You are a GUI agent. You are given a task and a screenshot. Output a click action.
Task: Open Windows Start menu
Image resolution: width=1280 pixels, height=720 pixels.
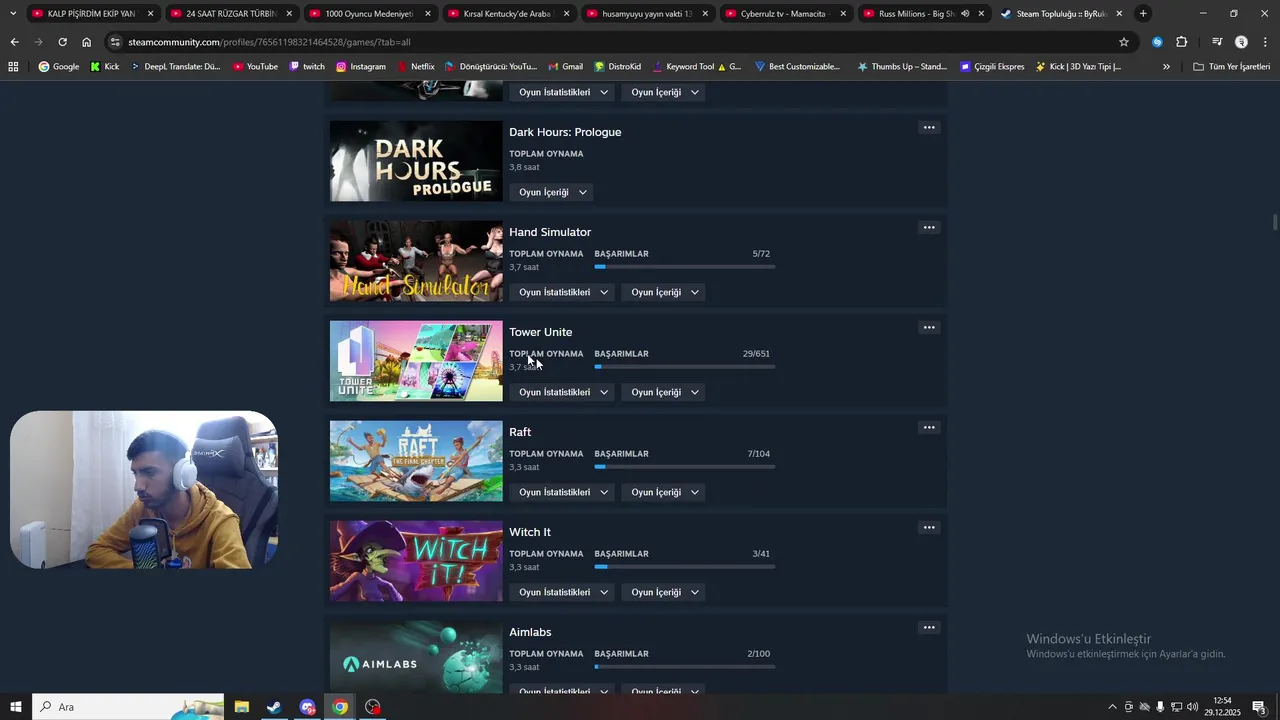point(15,707)
